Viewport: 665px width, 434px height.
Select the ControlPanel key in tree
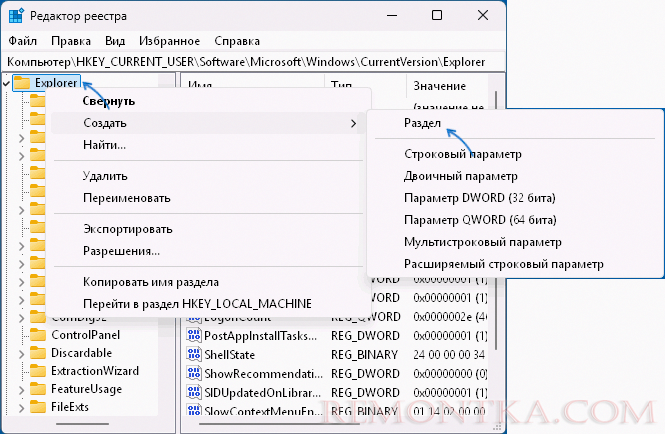[x=86, y=335]
